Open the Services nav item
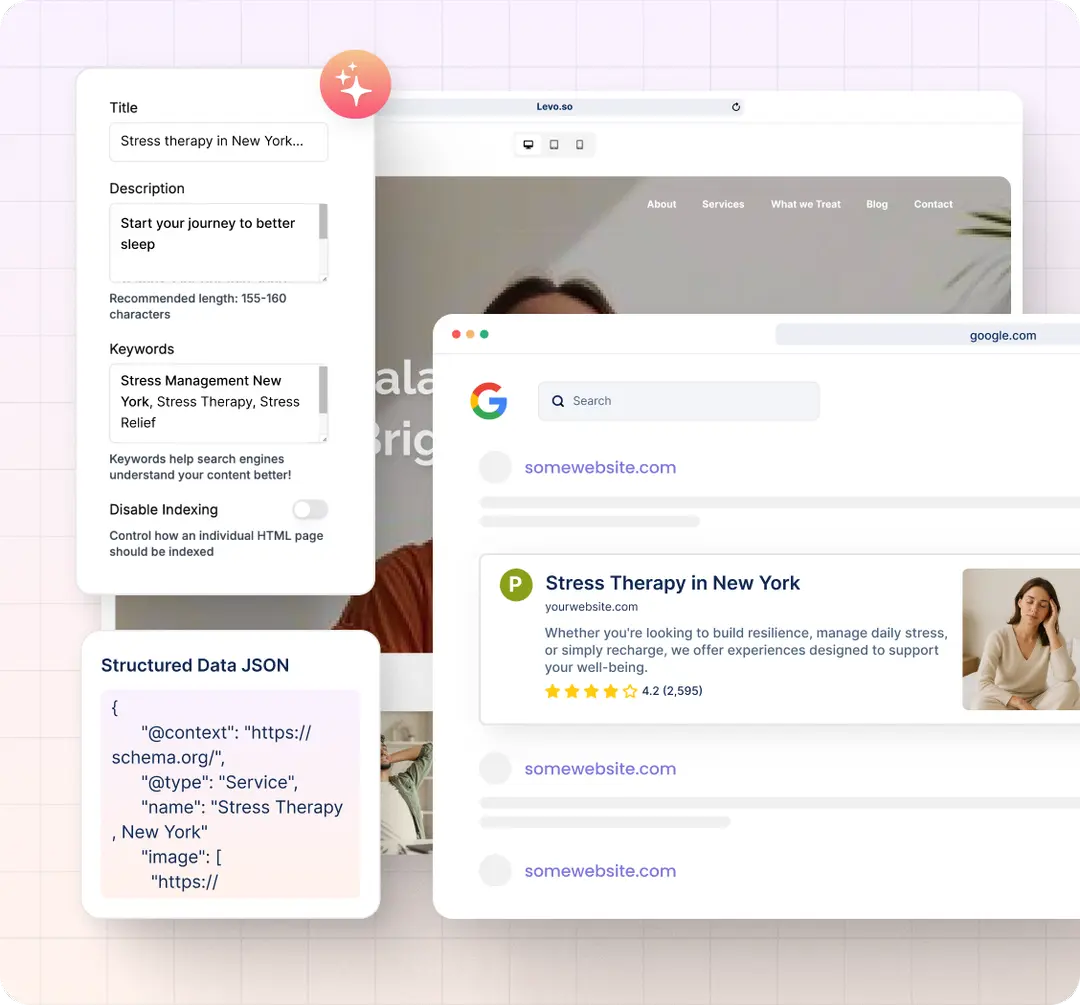Screen dimensions: 1080x1005 [723, 205]
